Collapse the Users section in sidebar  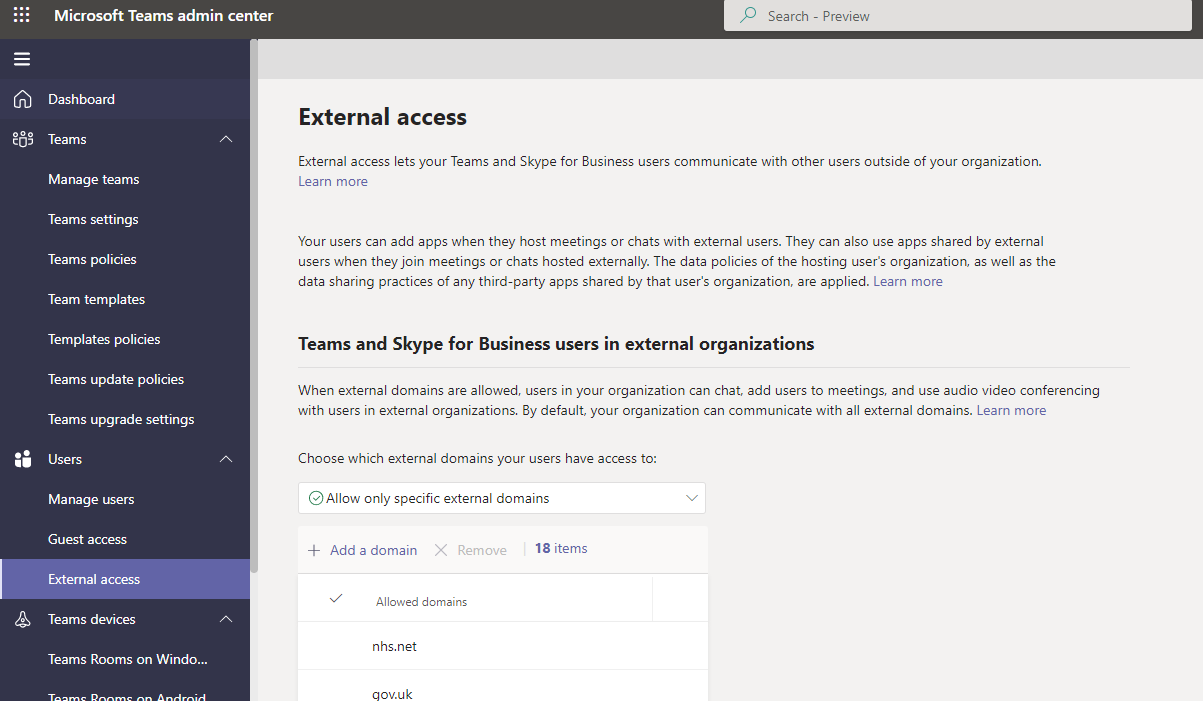click(227, 459)
